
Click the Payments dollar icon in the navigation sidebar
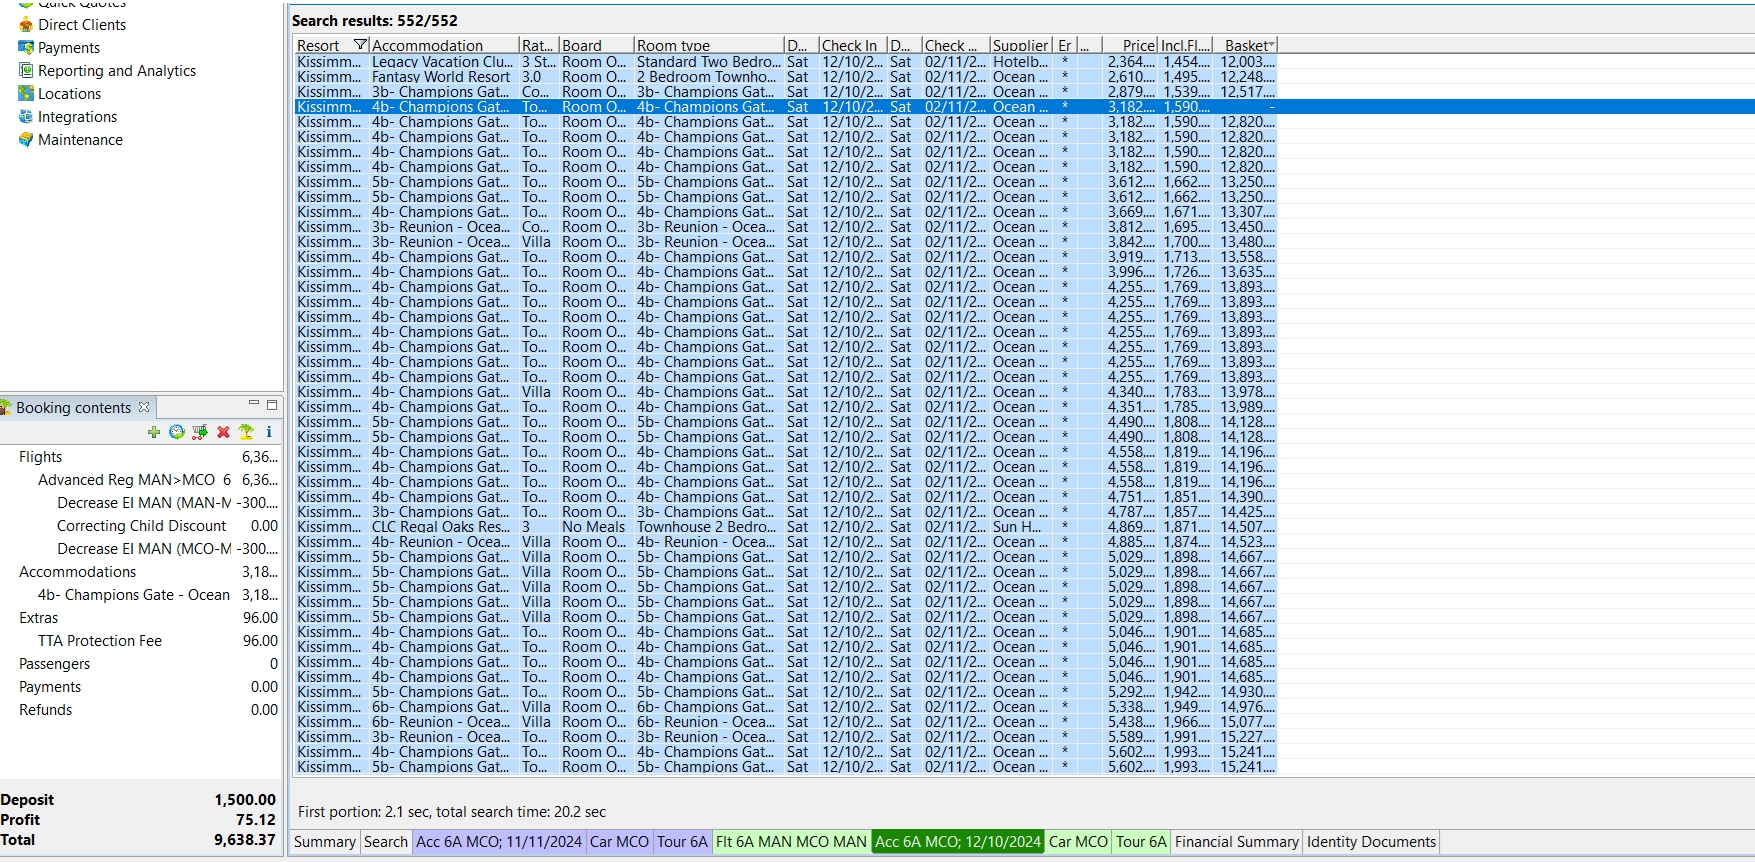(x=26, y=48)
